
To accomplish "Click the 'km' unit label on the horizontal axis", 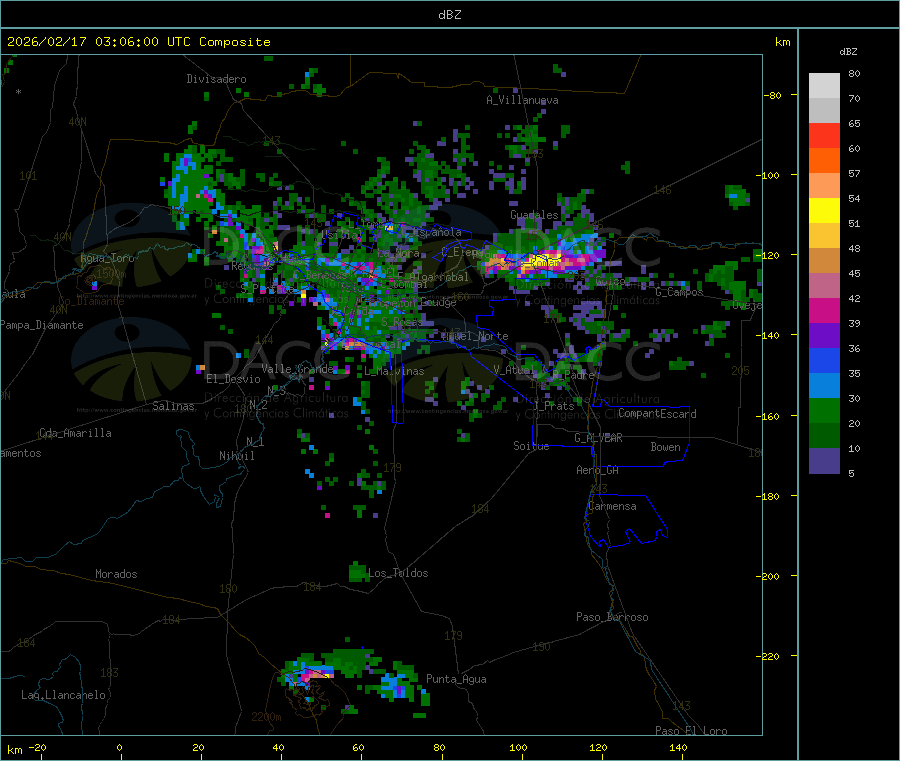I will [14, 750].
